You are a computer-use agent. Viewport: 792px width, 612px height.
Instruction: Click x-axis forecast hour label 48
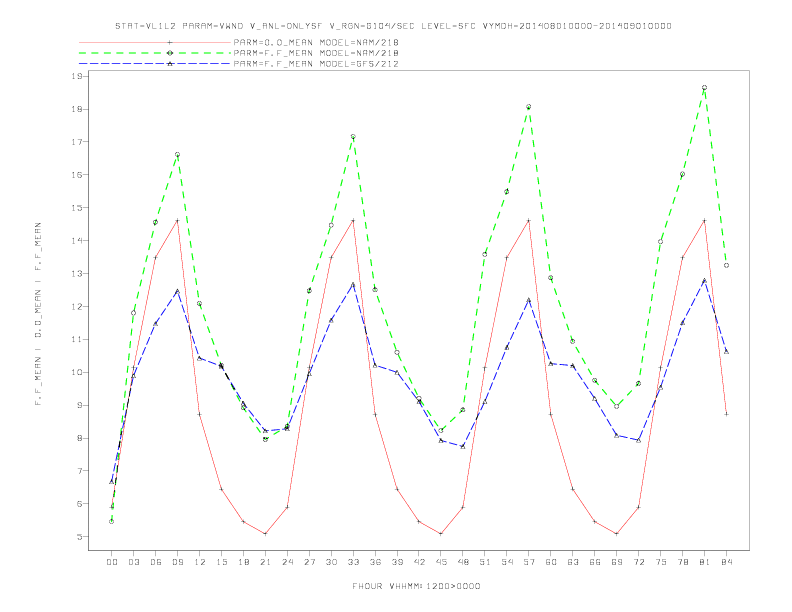[x=463, y=562]
